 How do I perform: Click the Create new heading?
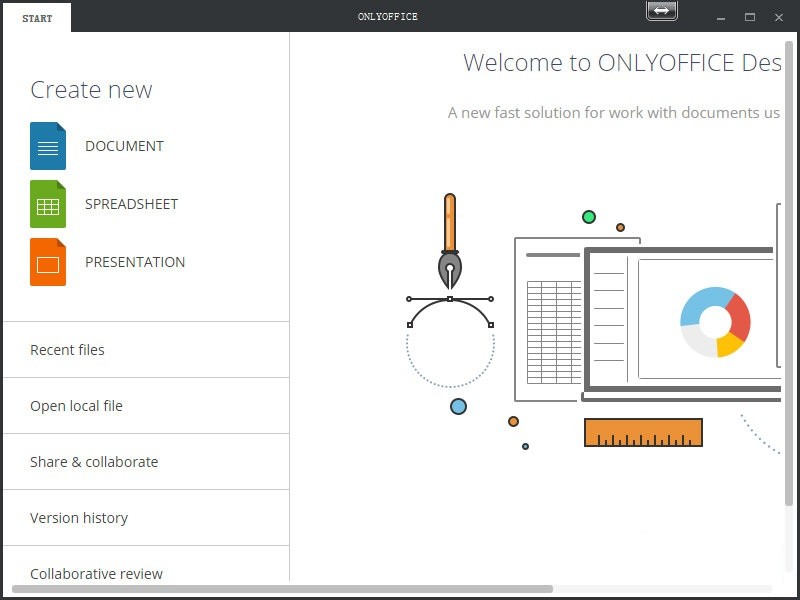tap(91, 90)
